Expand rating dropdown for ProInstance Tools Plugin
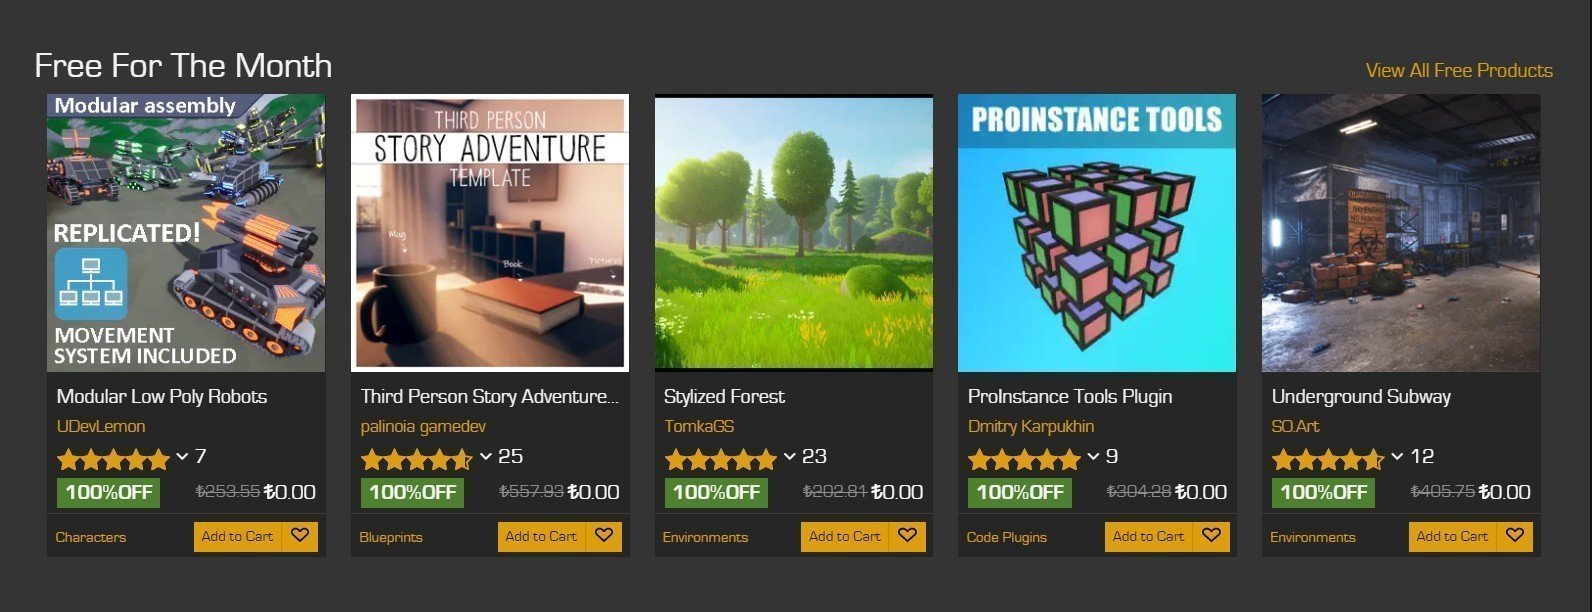The width and height of the screenshot is (1592, 612). tap(1093, 457)
